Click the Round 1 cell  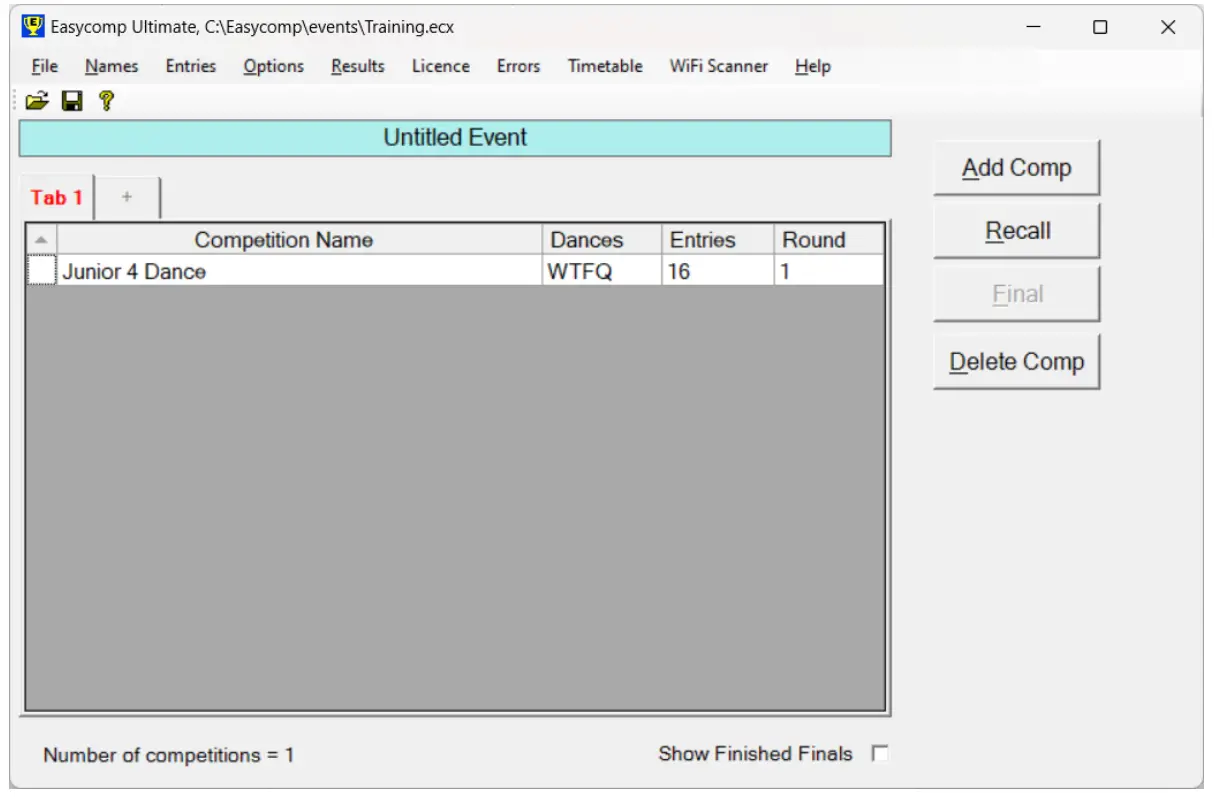[x=829, y=270]
